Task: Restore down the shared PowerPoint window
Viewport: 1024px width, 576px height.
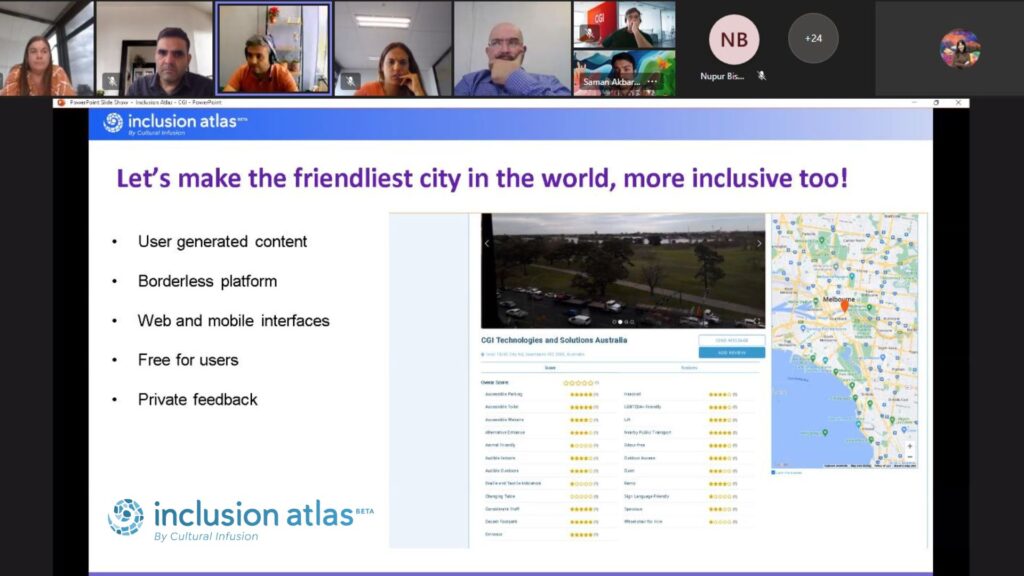Action: tap(936, 103)
